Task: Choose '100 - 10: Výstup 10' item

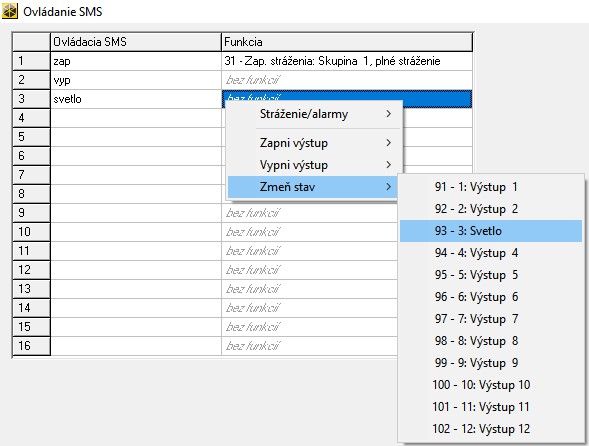Action: (491, 385)
